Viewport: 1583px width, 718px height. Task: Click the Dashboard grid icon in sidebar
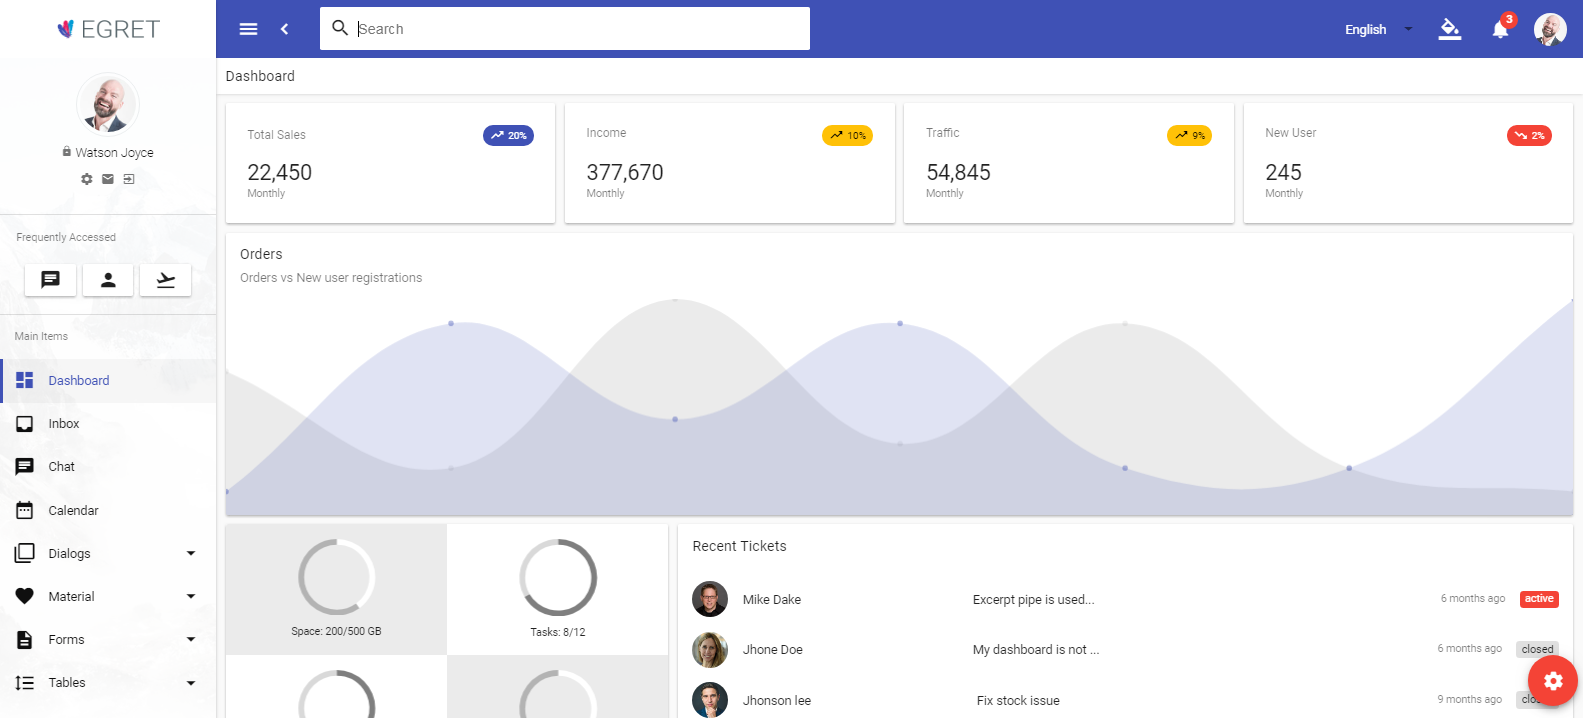(25, 380)
